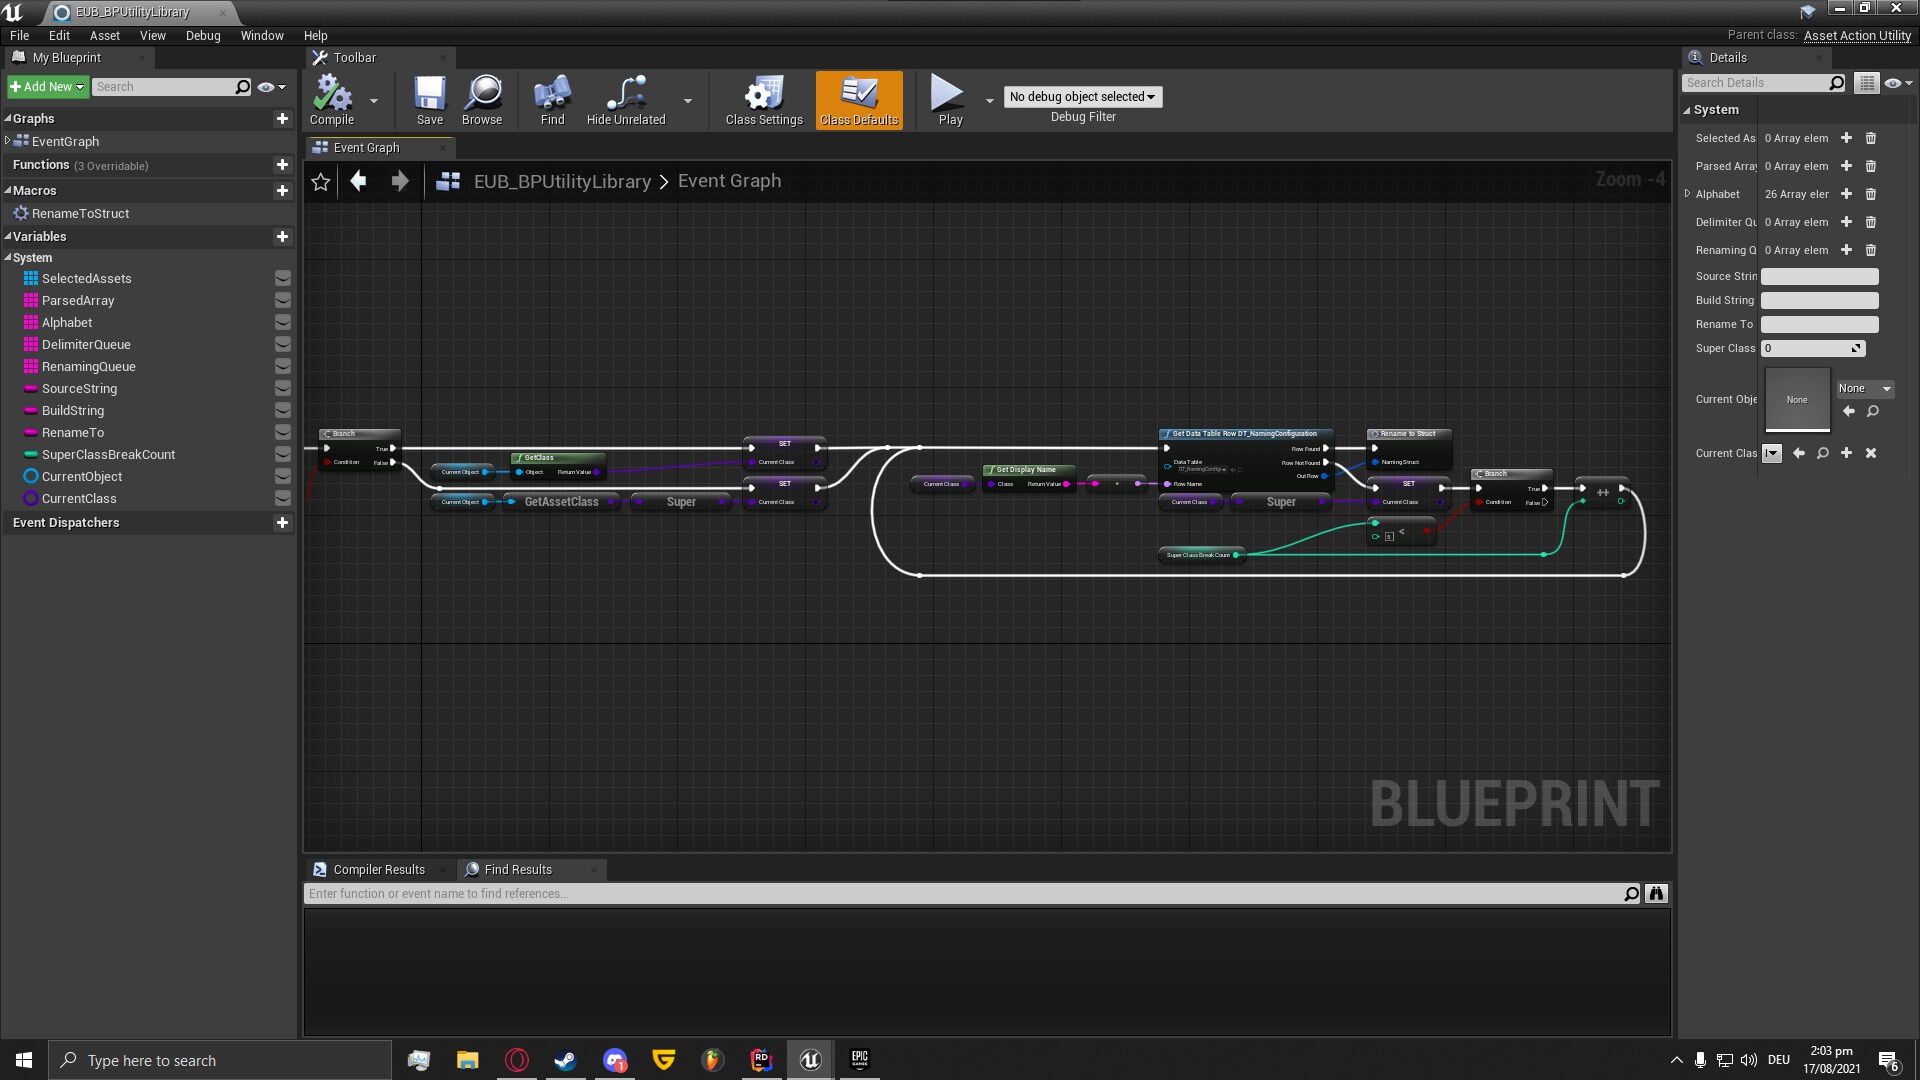This screenshot has width=1920, height=1080.
Task: Open the Hide Unrelated dropdown arrow
Action: point(687,101)
